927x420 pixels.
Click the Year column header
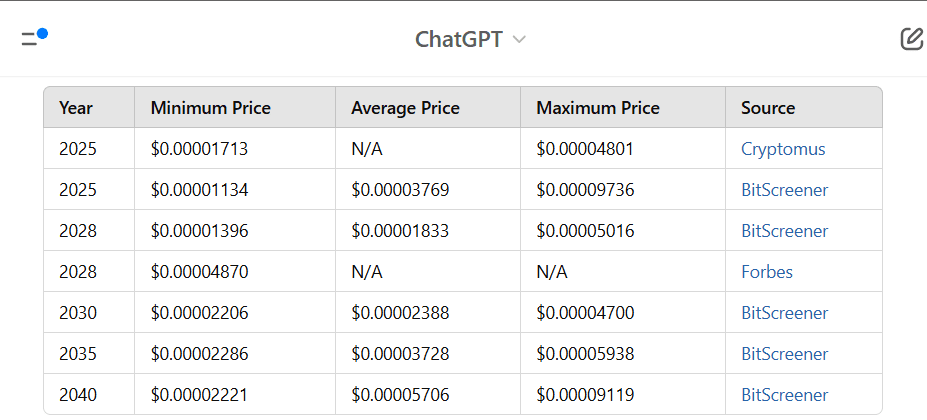pos(76,108)
